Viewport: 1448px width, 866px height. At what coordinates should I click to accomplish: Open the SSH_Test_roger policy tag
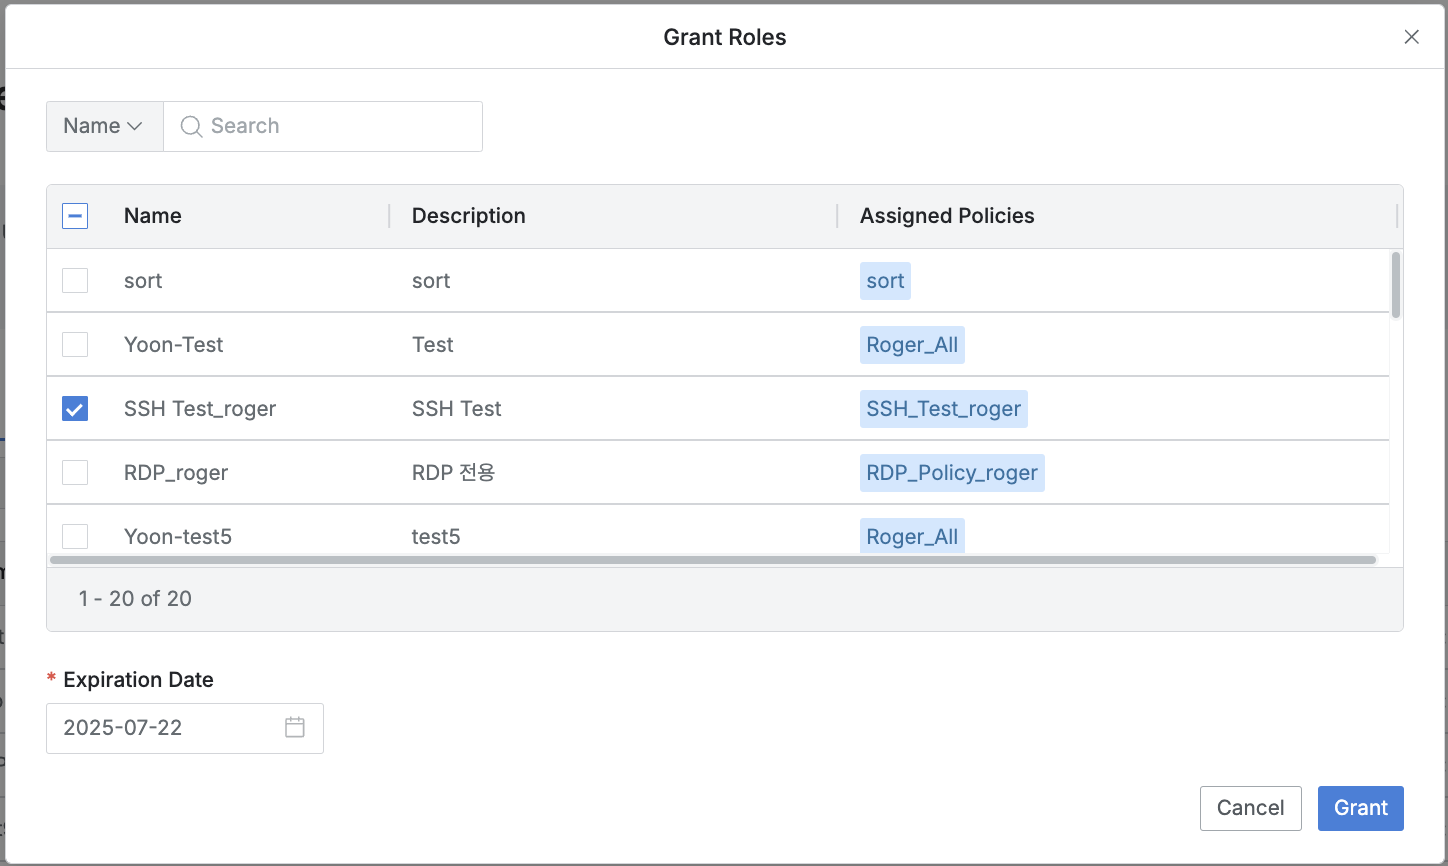(x=943, y=409)
